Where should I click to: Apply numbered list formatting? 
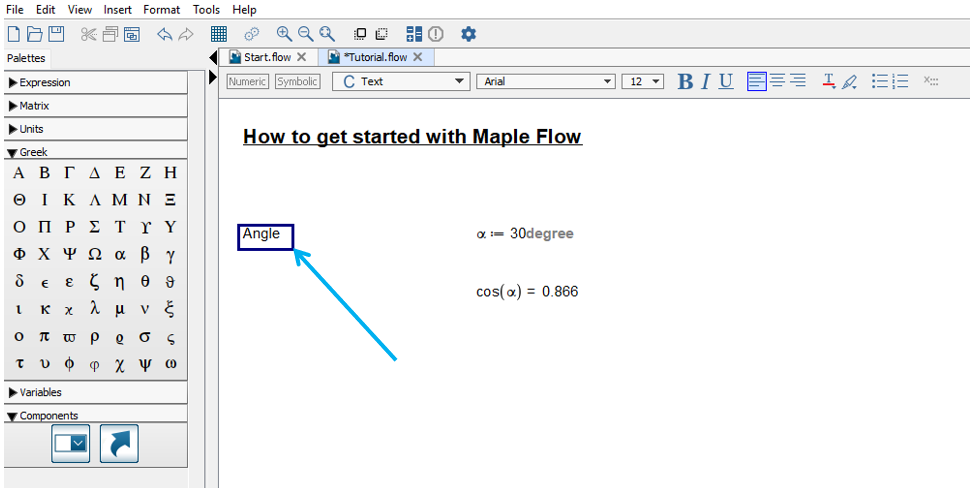point(900,81)
